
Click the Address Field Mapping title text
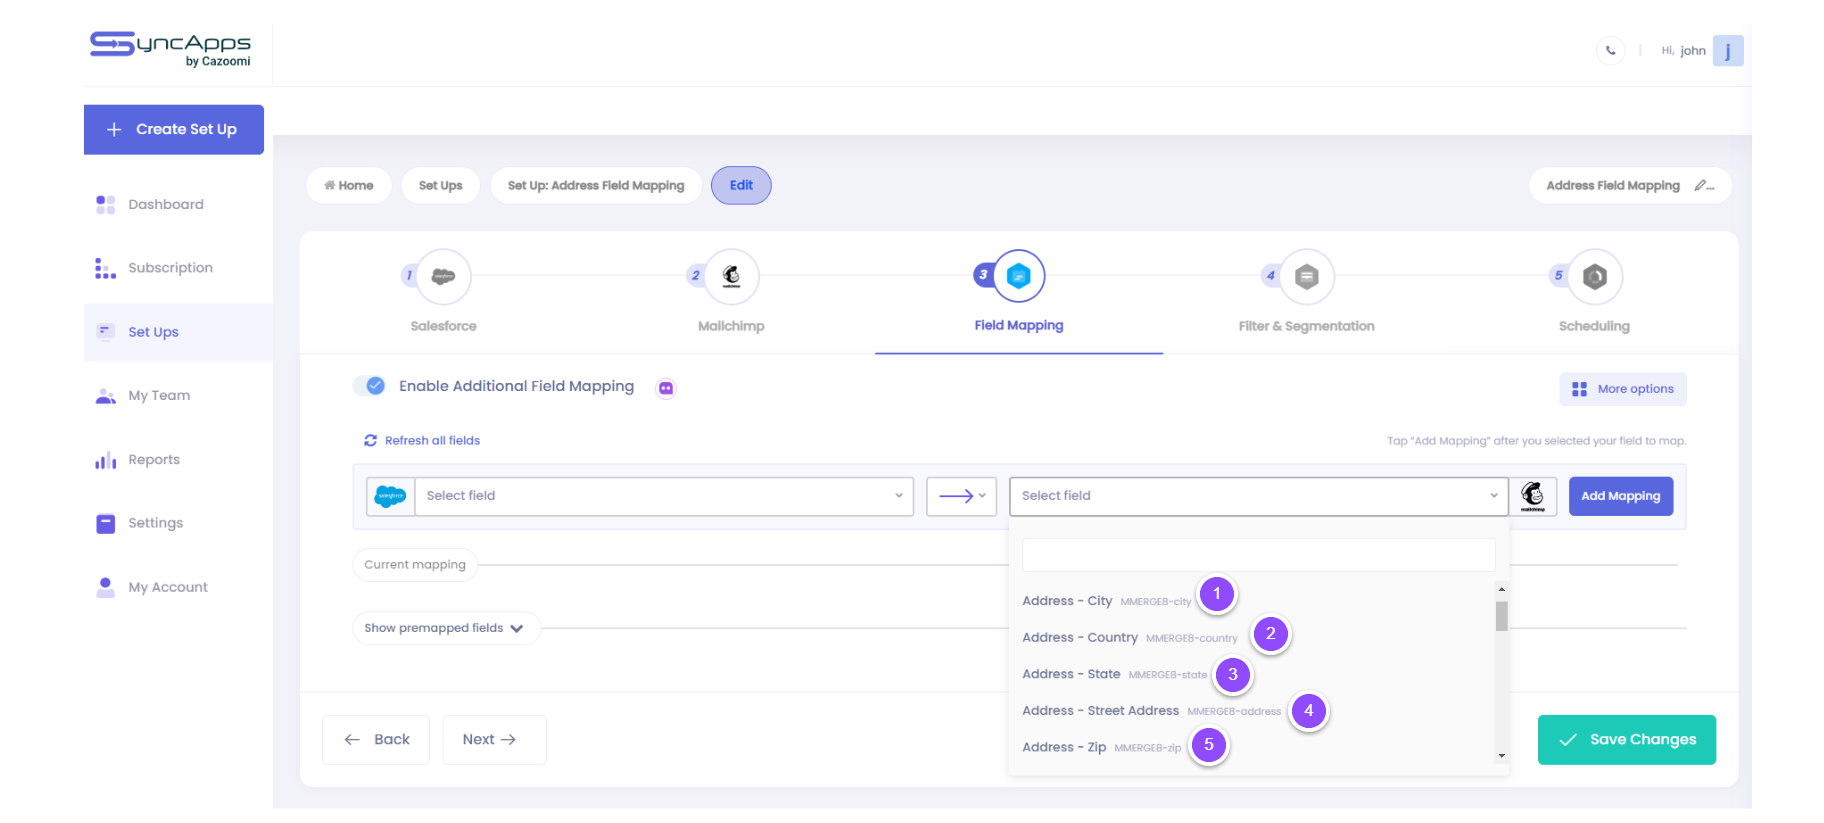pyautogui.click(x=1613, y=185)
